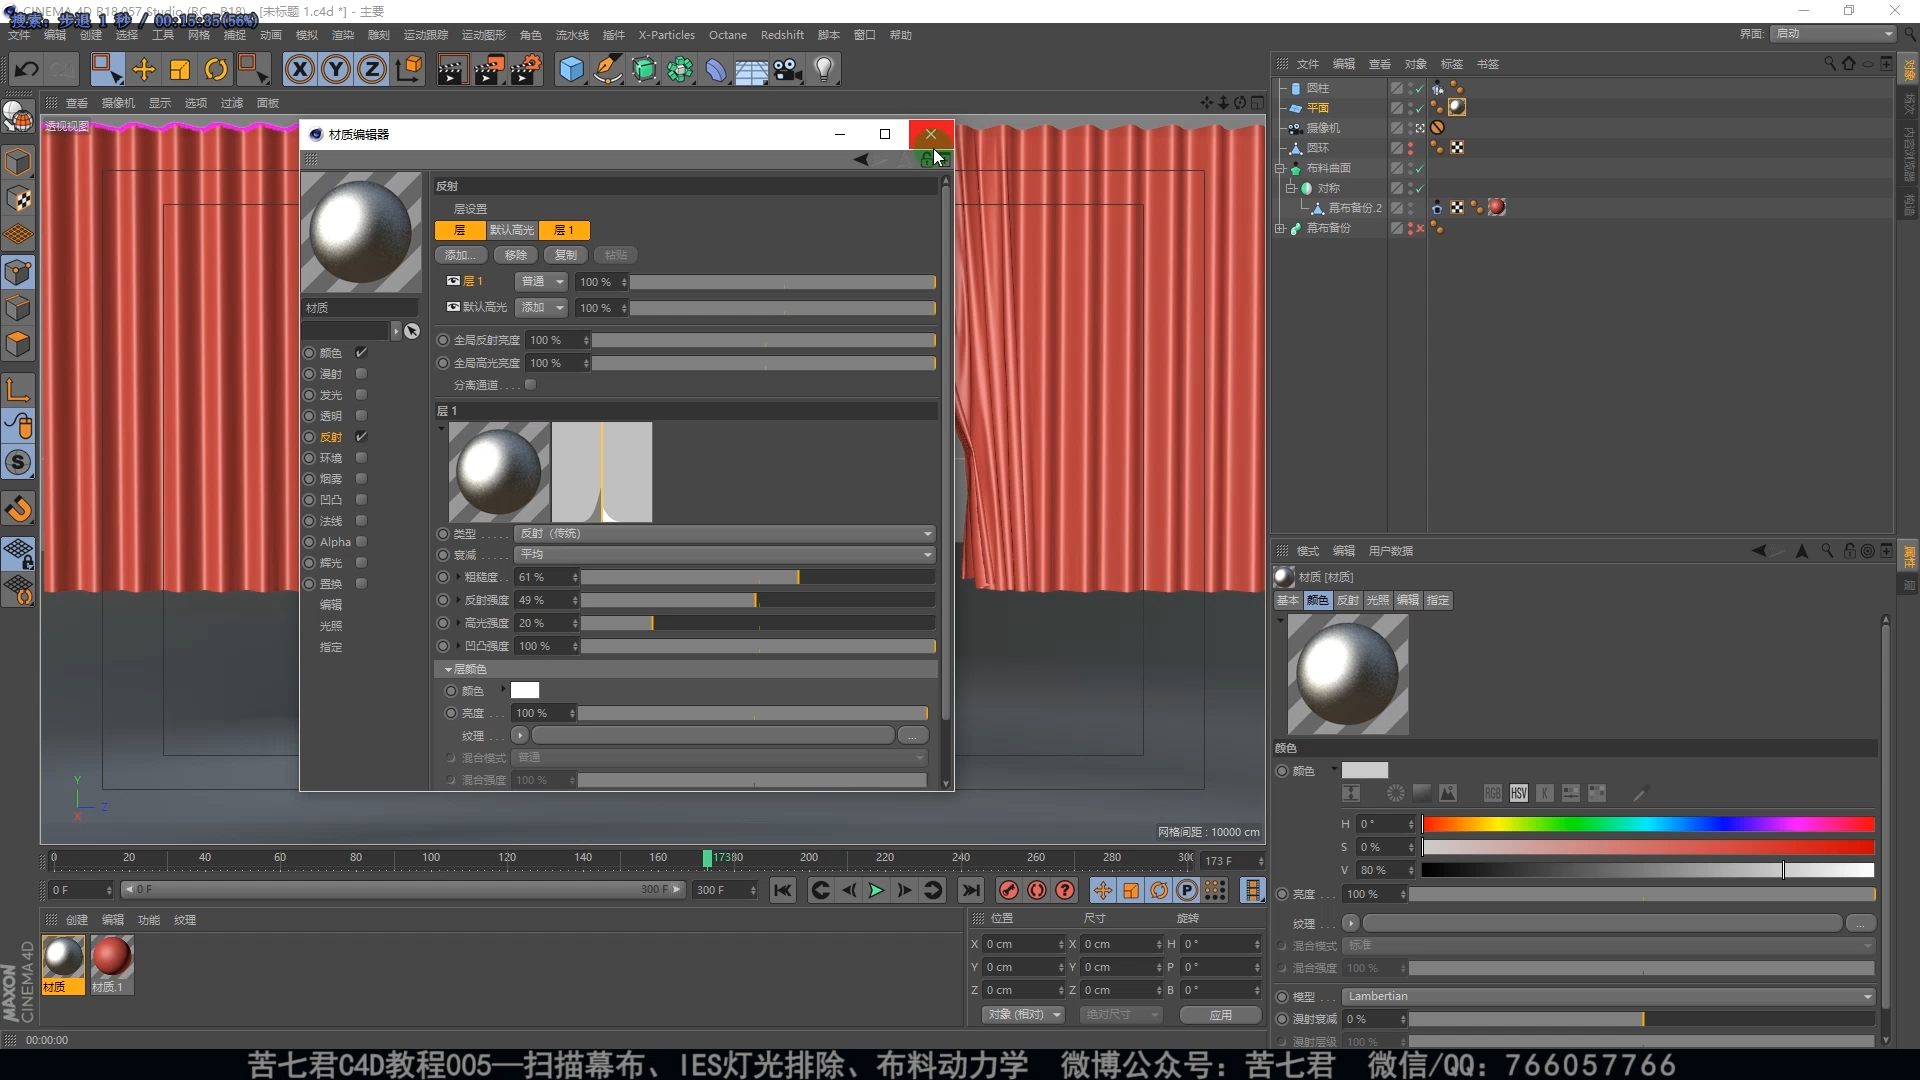
Task: Enable the Alpha channel checkbox
Action: coord(361,542)
